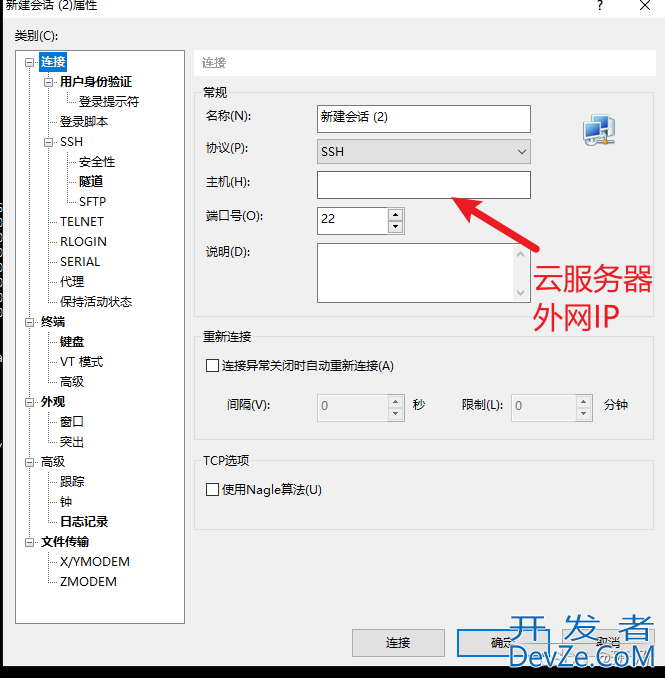The image size is (665, 678).
Task: Collapse the 高级 tree node
Action: (29, 462)
